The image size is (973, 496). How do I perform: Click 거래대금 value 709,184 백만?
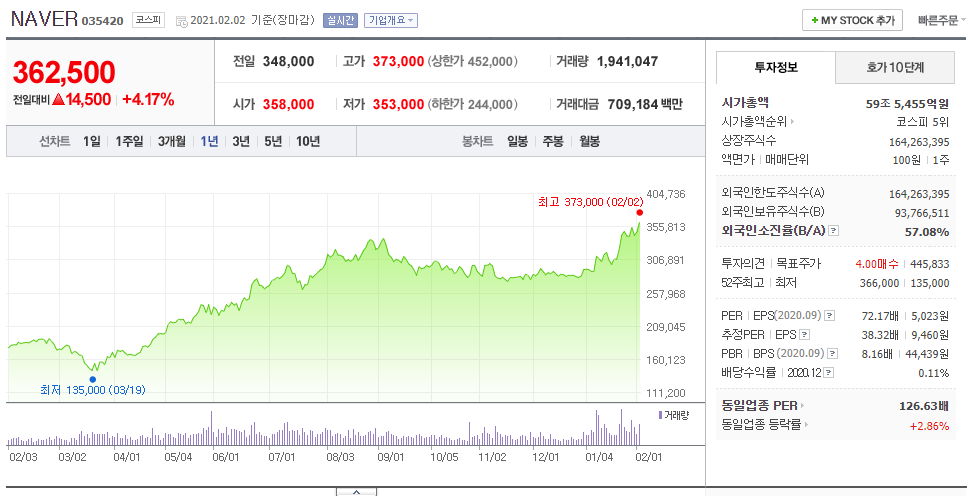(645, 104)
